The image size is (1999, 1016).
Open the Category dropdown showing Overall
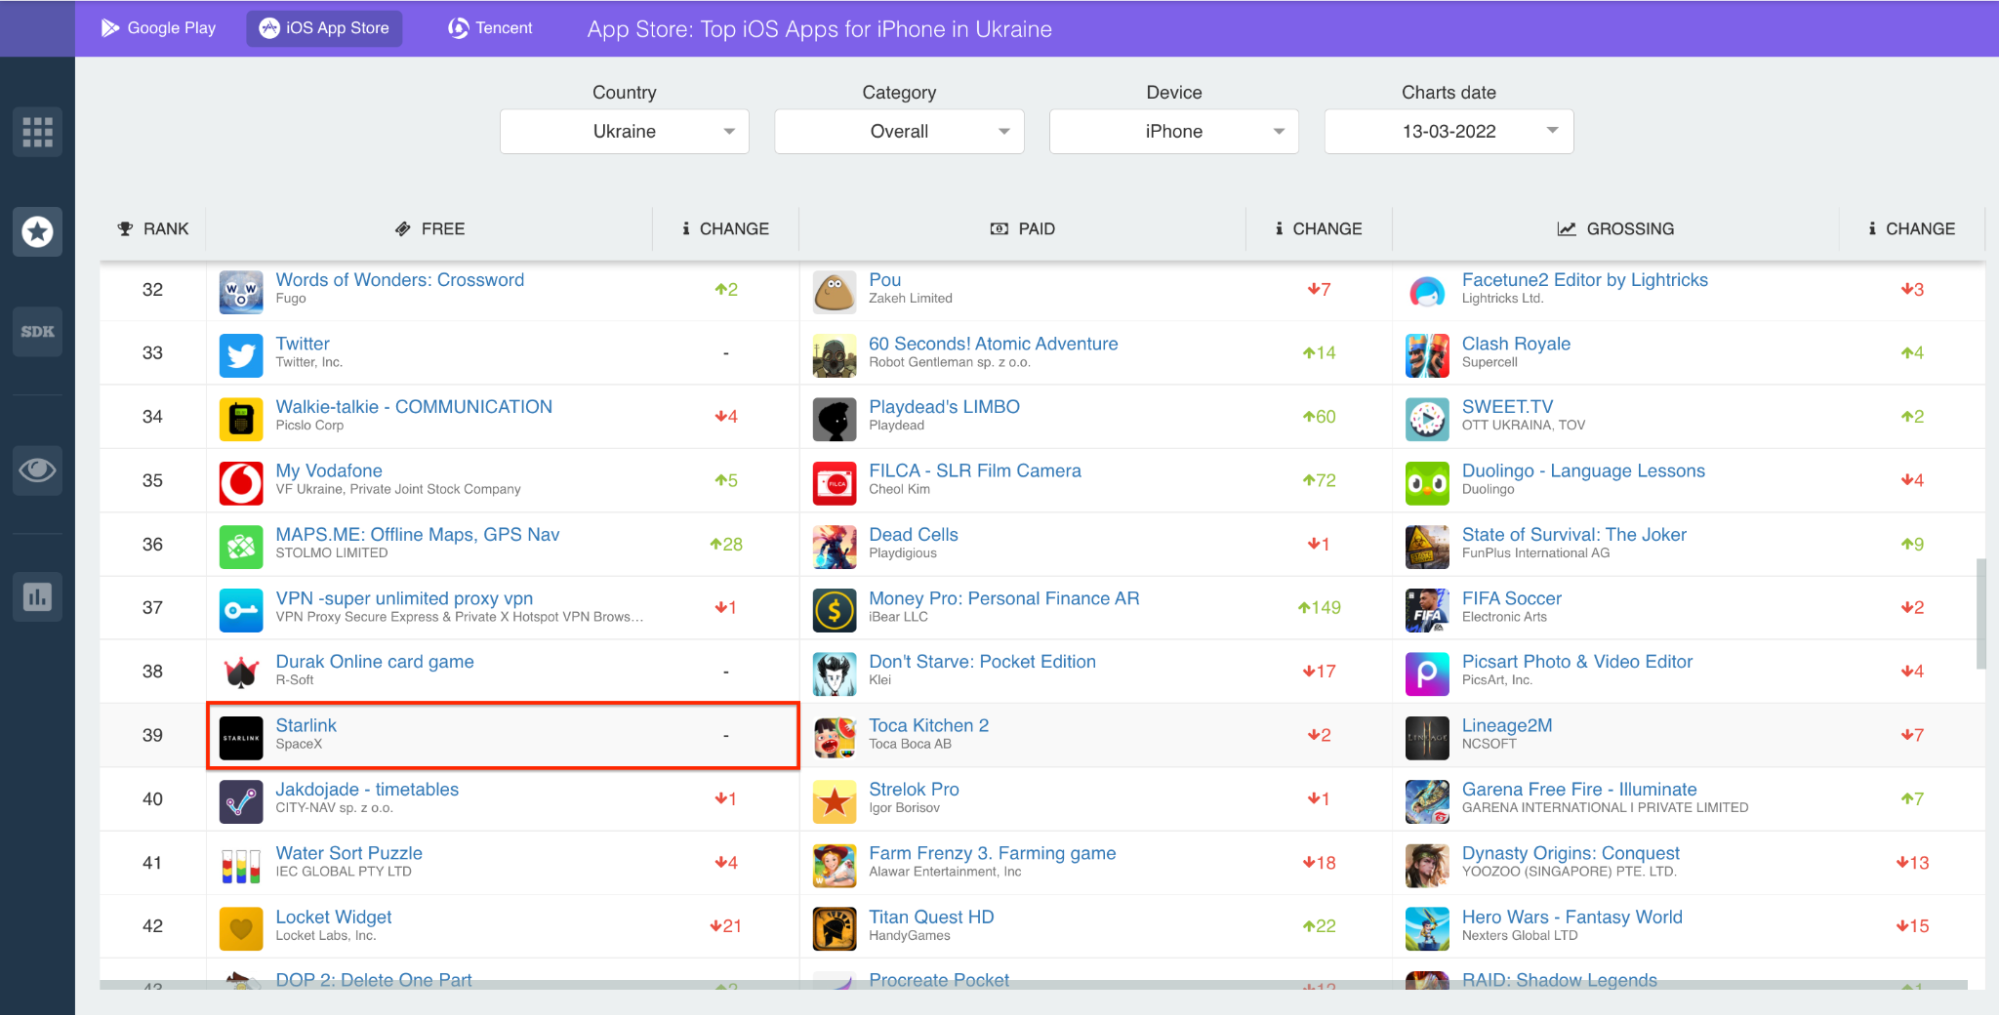[x=899, y=132]
